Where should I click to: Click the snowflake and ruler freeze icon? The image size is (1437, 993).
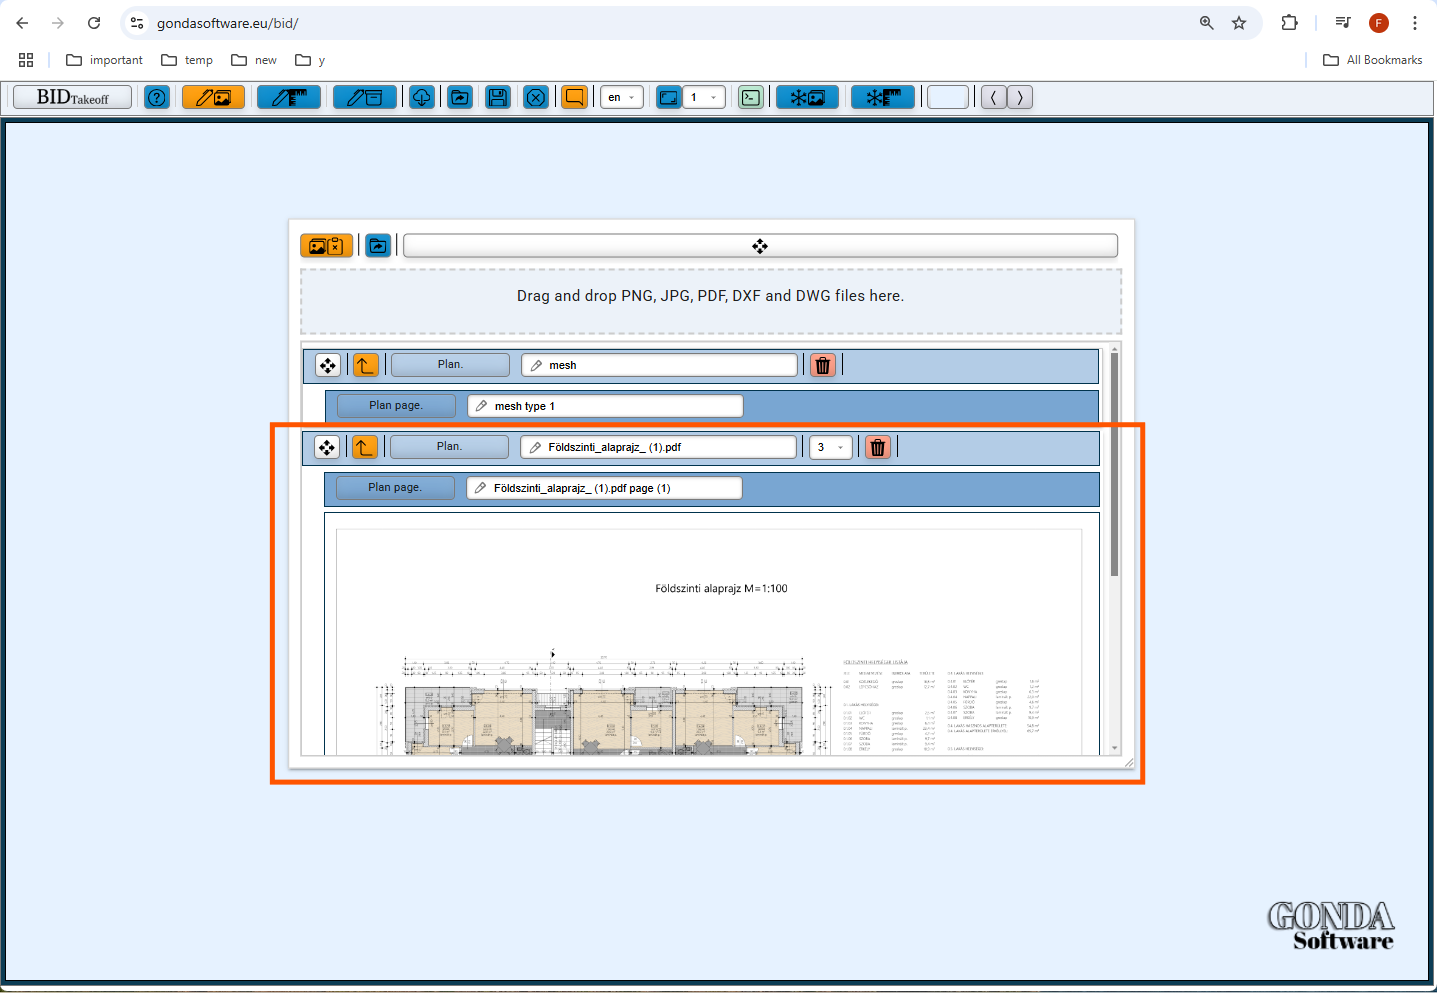(883, 97)
